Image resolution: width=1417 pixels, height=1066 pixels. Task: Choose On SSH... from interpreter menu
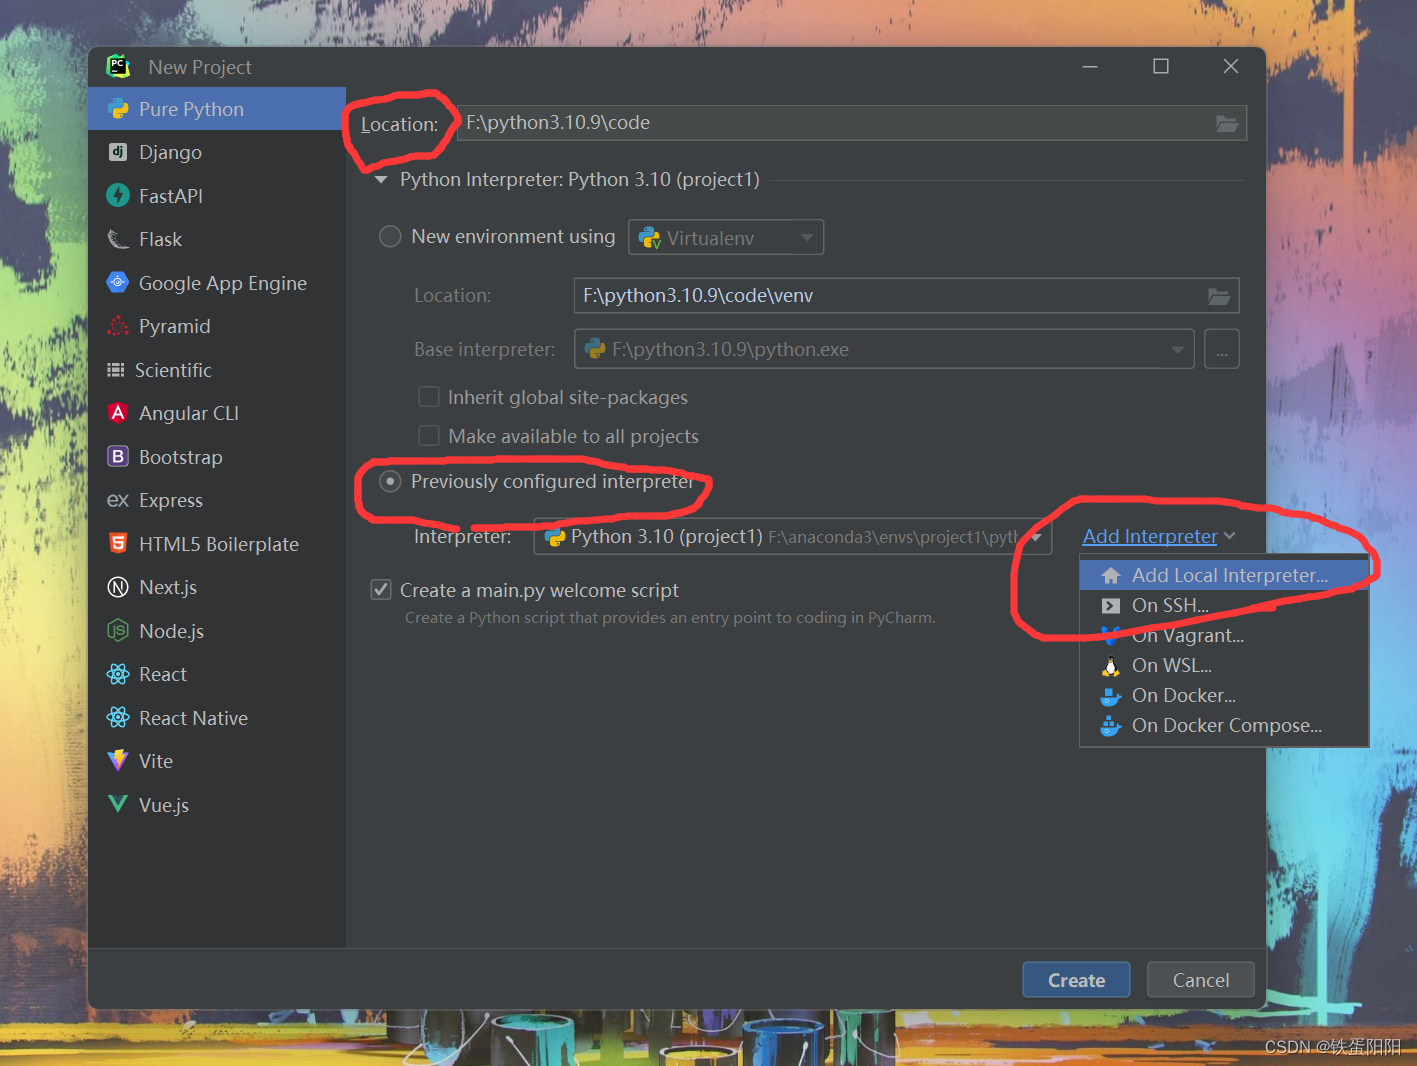(x=1224, y=605)
